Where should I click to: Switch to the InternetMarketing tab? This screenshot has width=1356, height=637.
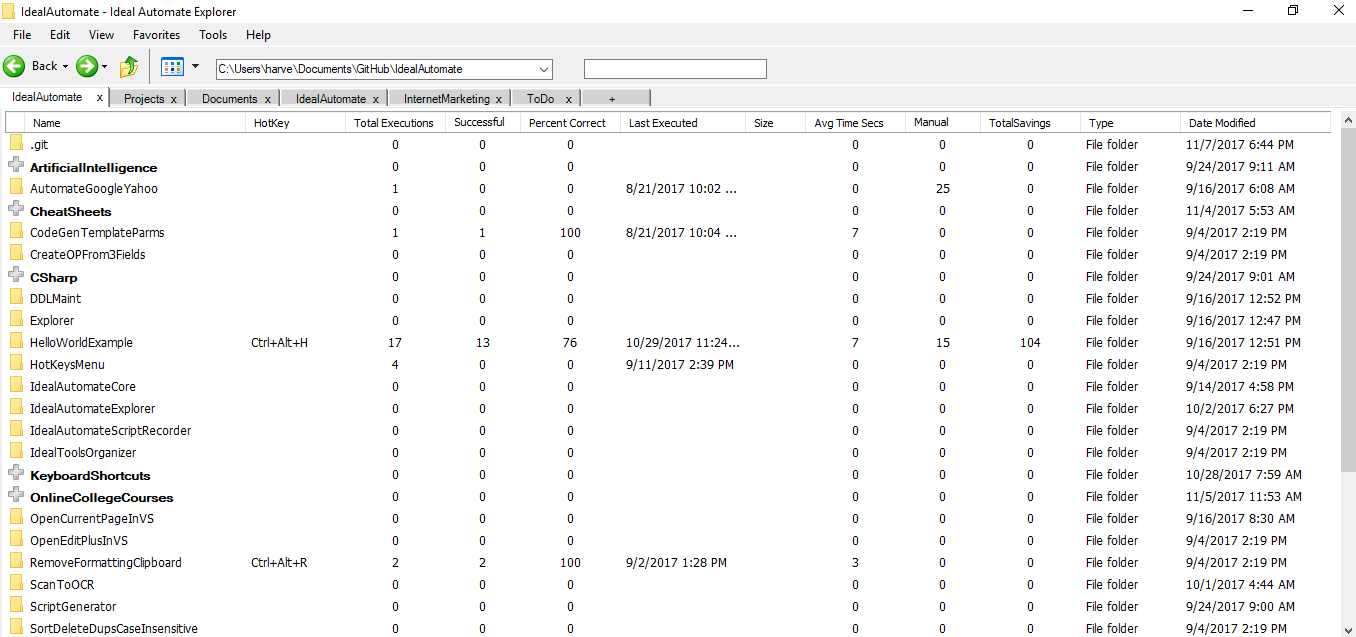coord(447,99)
